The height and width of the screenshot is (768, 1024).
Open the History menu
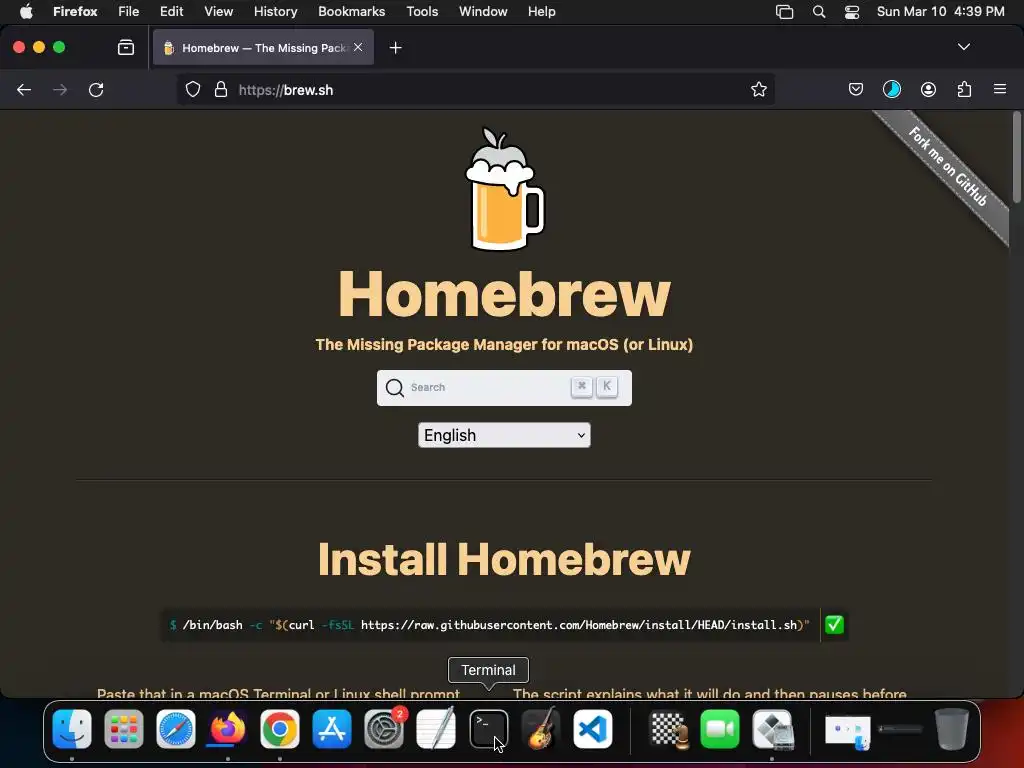click(276, 12)
